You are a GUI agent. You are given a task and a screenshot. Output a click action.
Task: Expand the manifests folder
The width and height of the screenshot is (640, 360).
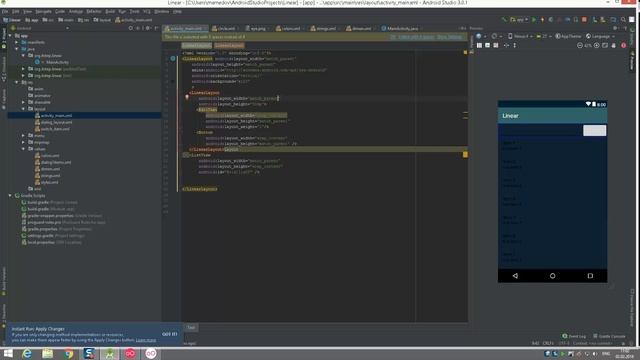tap(17, 42)
